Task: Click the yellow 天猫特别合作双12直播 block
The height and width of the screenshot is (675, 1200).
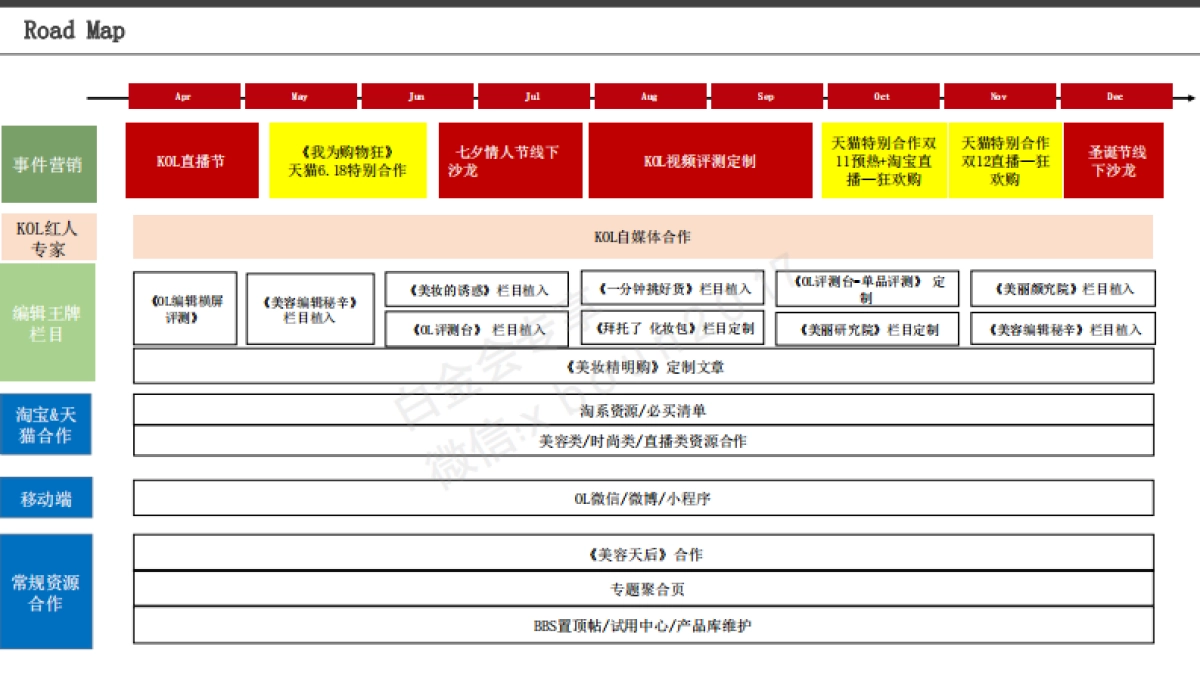Action: (x=1004, y=161)
